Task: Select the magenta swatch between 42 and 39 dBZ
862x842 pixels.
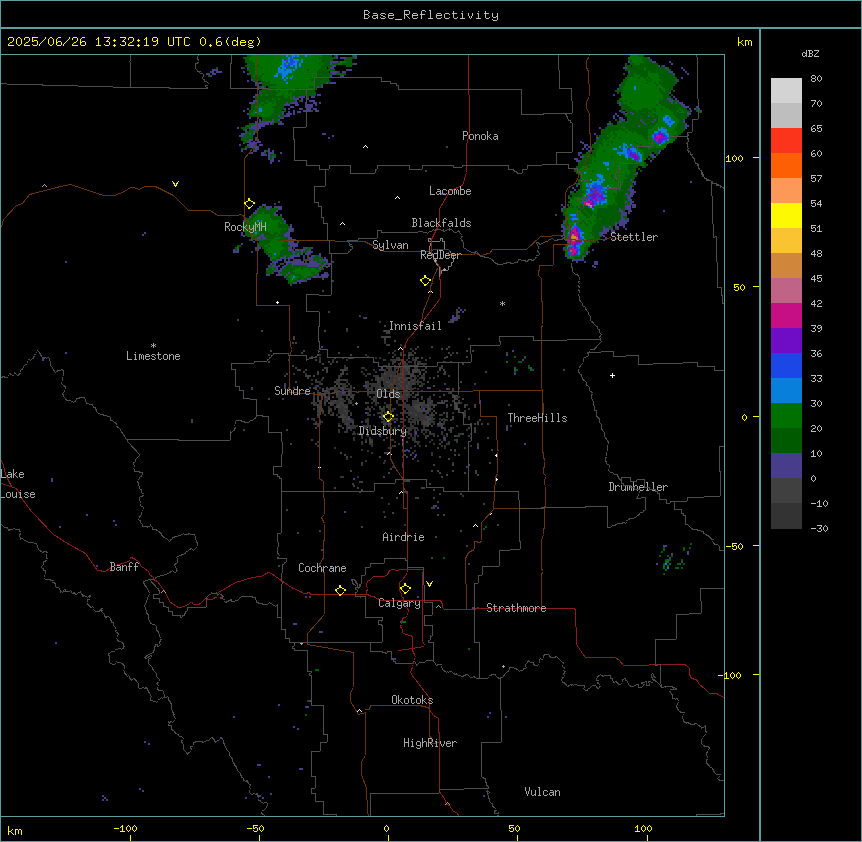Action: (786, 315)
